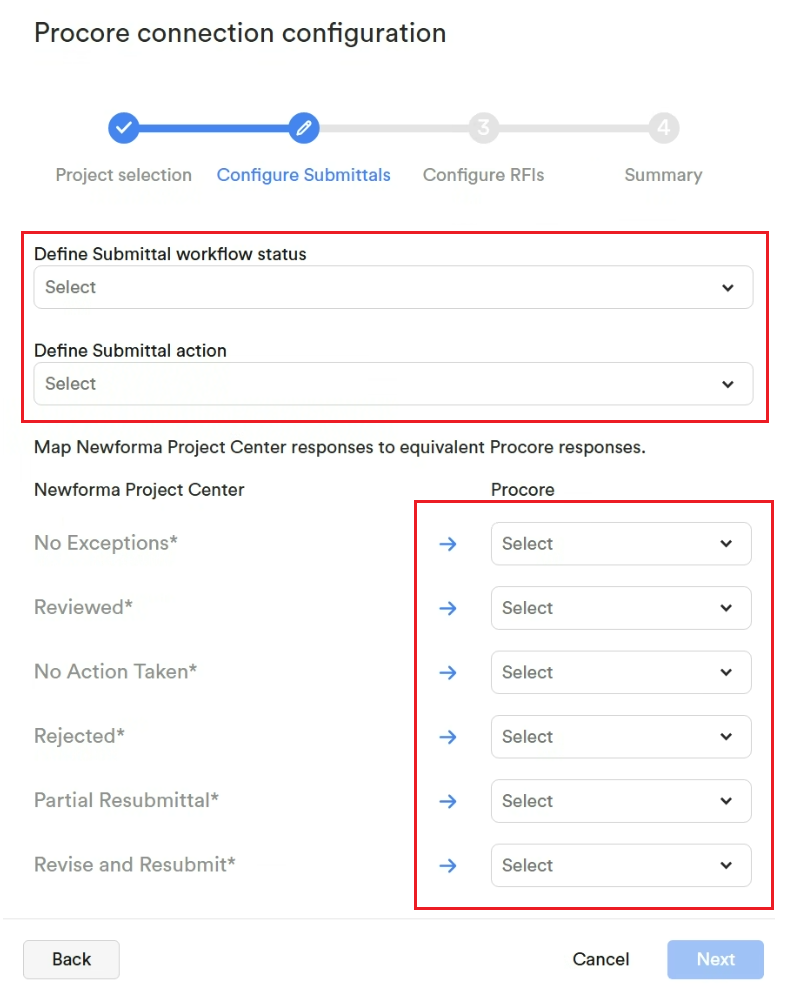Expand the Procore dropdown for No Exceptions
This screenshot has width=789, height=1003.
621,544
